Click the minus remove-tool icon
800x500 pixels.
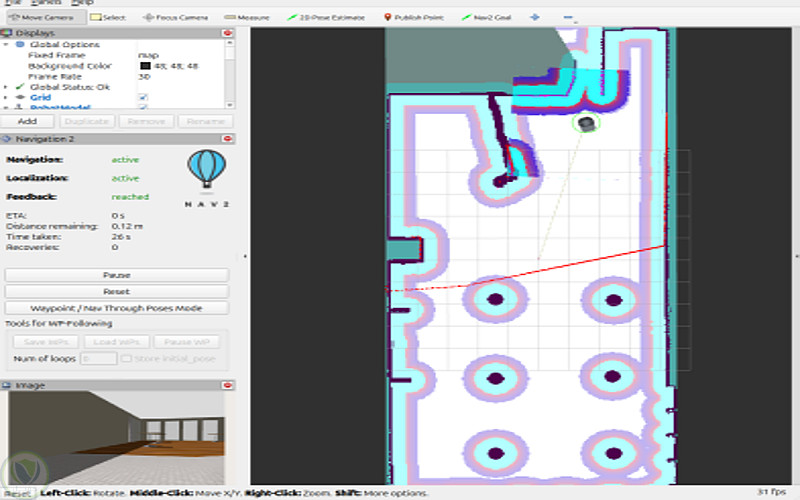tap(569, 17)
